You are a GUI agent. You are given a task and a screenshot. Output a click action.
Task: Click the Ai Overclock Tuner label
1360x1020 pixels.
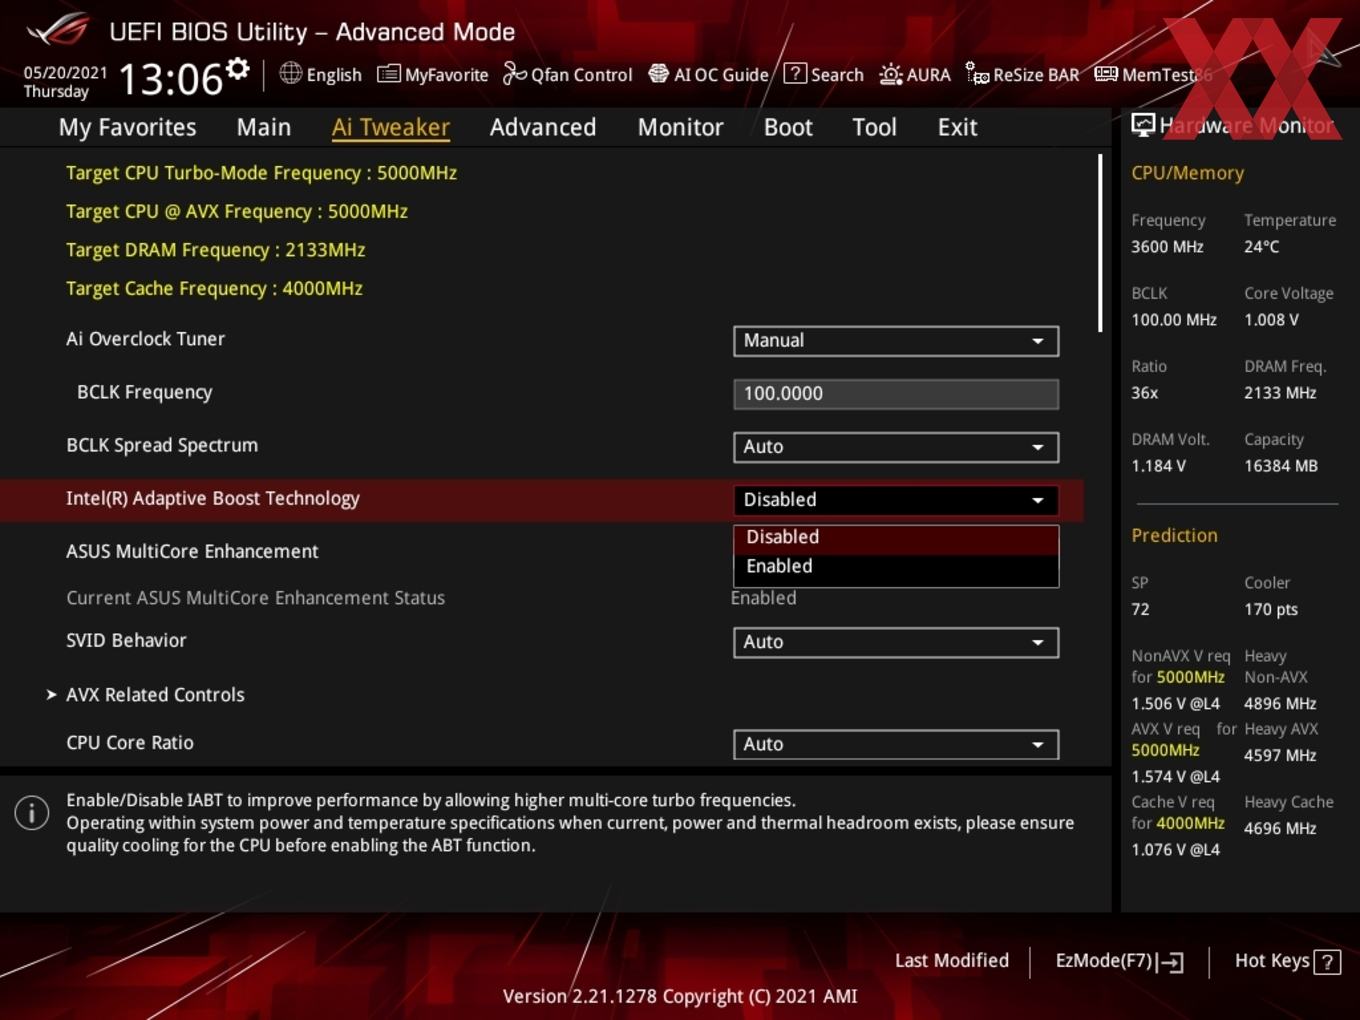click(x=145, y=339)
